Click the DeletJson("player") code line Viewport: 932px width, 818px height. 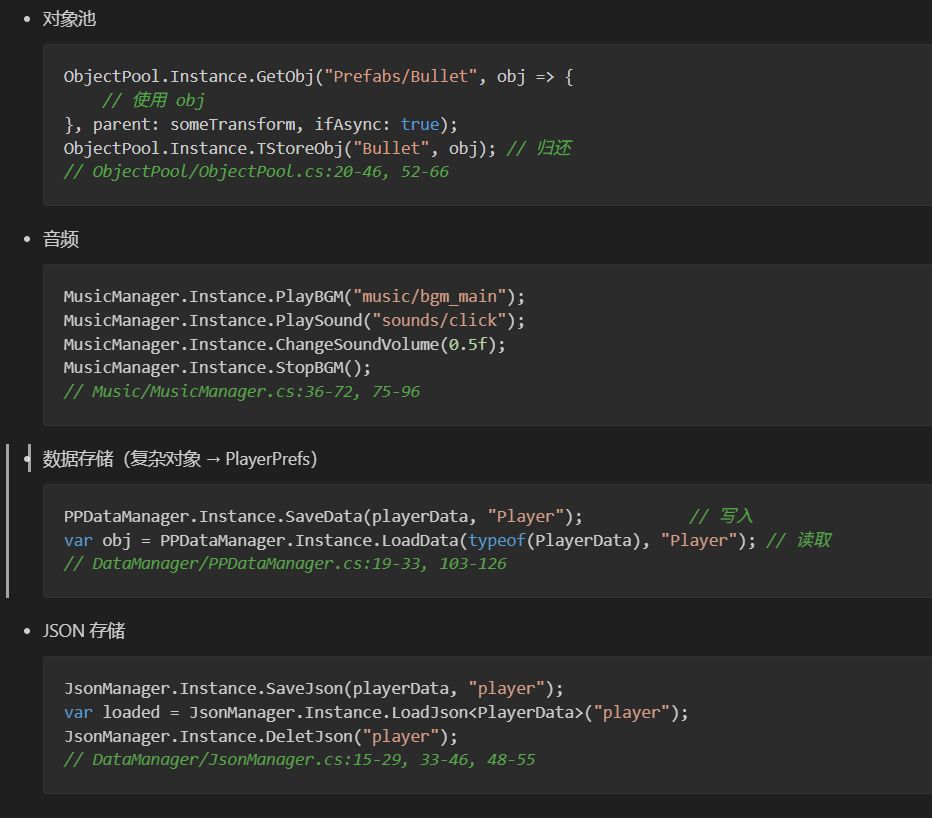tap(260, 736)
